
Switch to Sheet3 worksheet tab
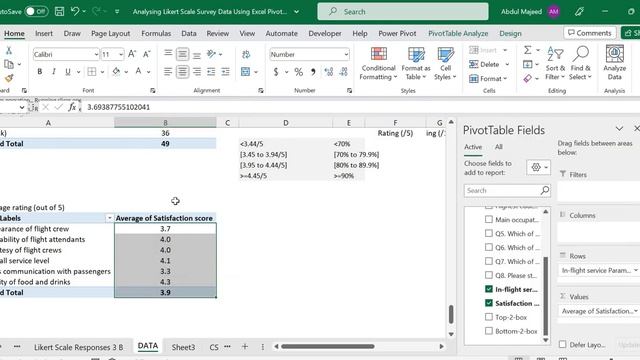pos(183,347)
